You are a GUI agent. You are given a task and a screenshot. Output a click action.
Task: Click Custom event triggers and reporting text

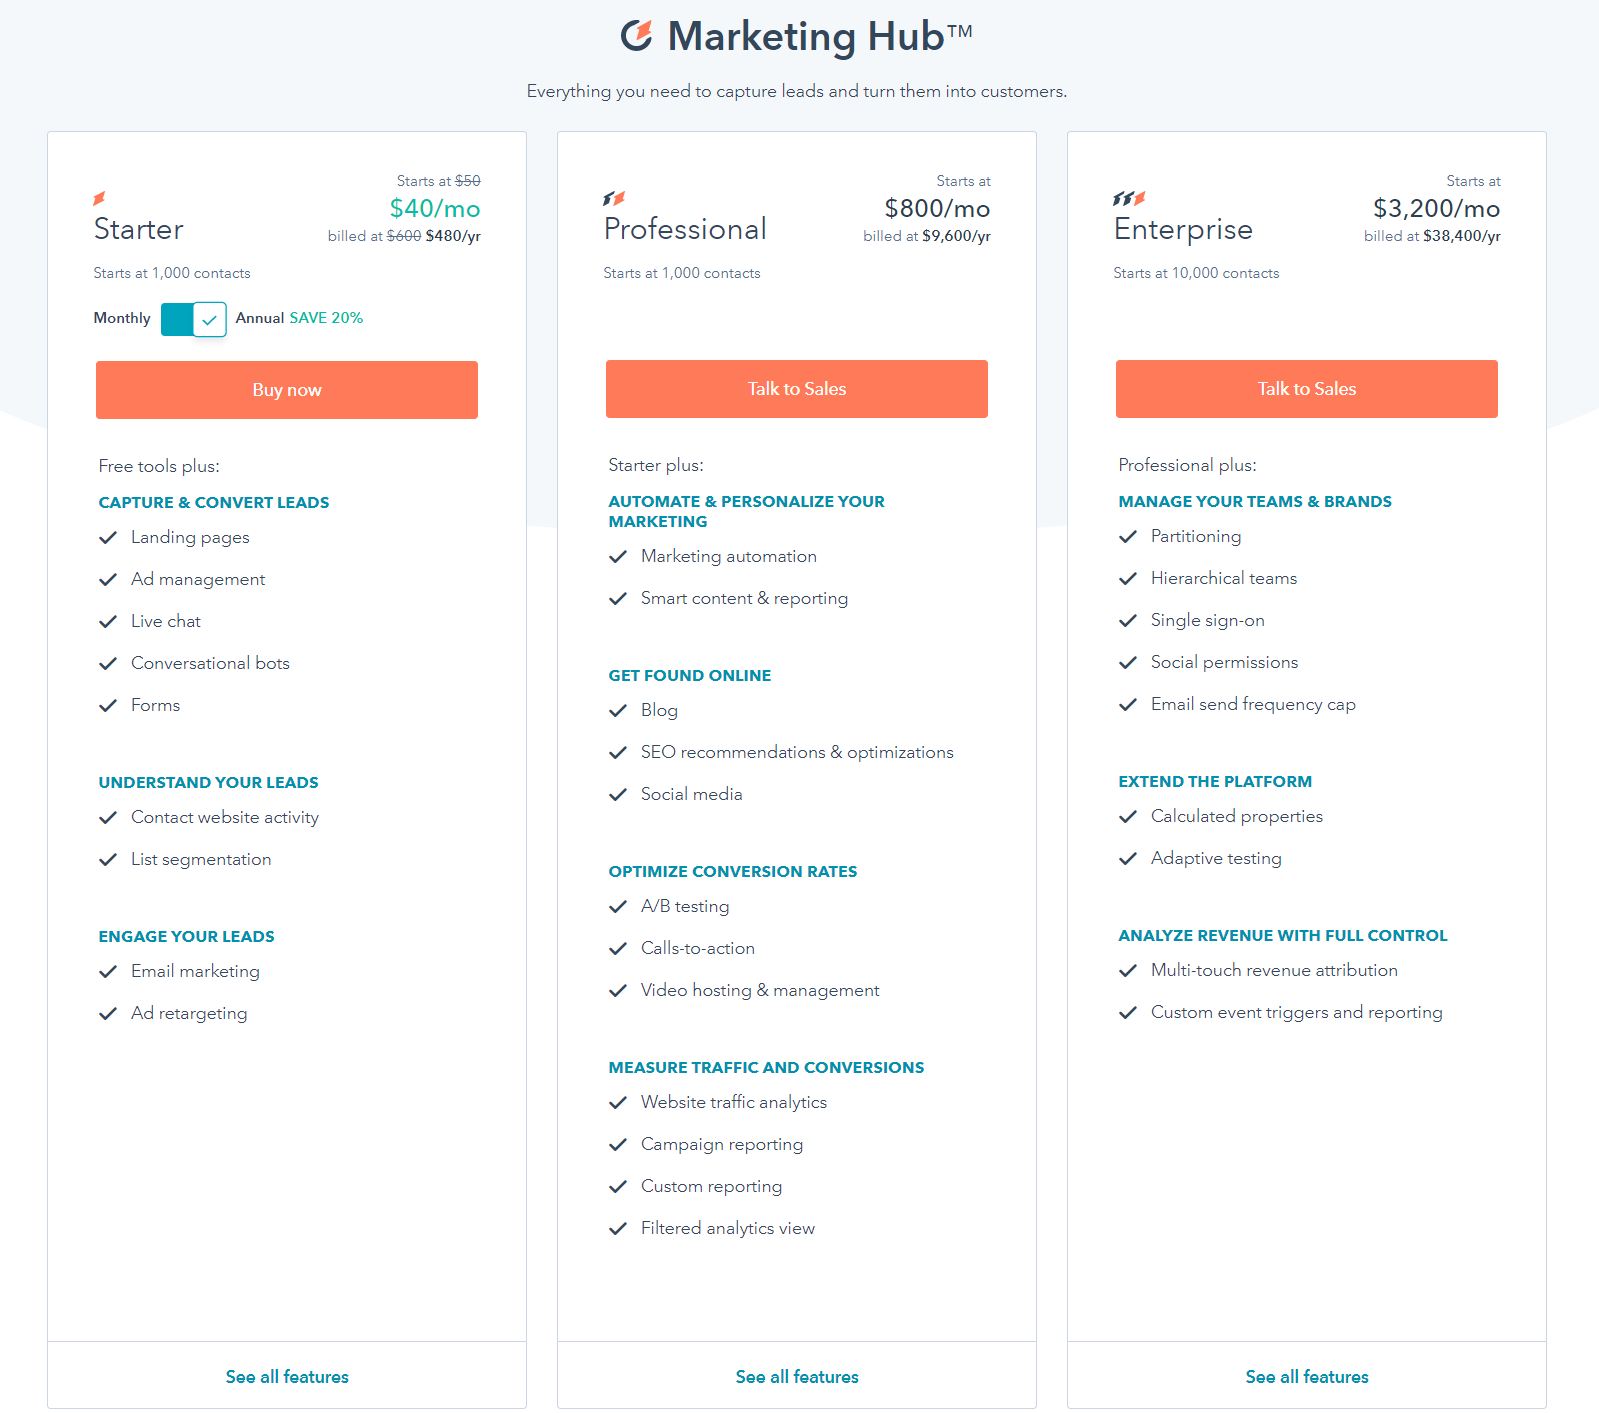pyautogui.click(x=1297, y=1013)
